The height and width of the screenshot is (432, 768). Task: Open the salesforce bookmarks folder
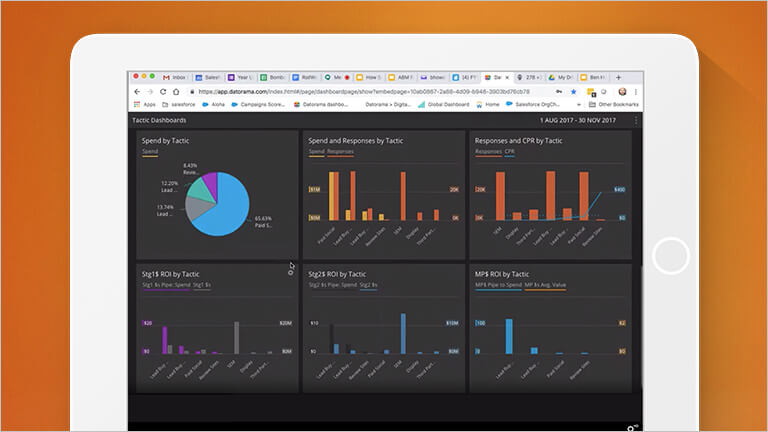[x=179, y=104]
